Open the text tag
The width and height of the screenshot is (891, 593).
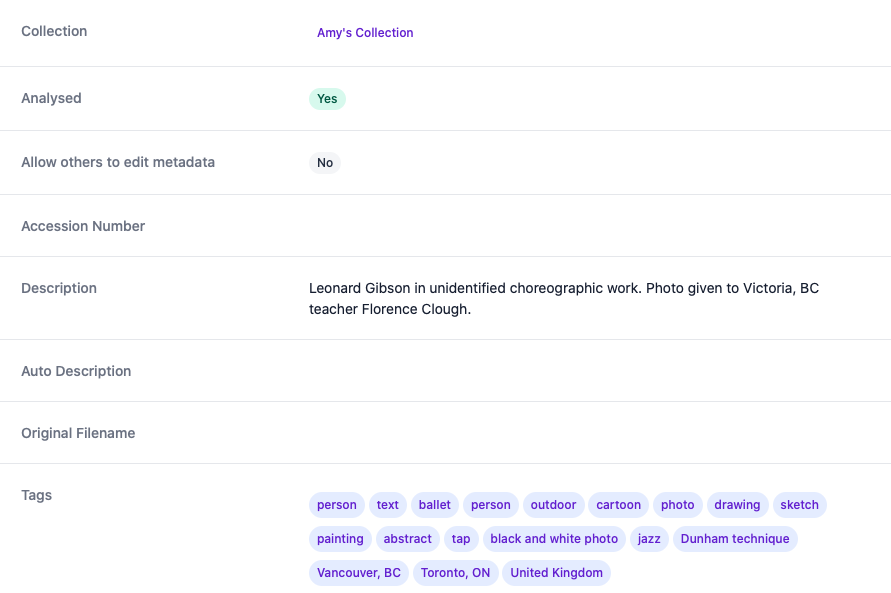click(388, 505)
